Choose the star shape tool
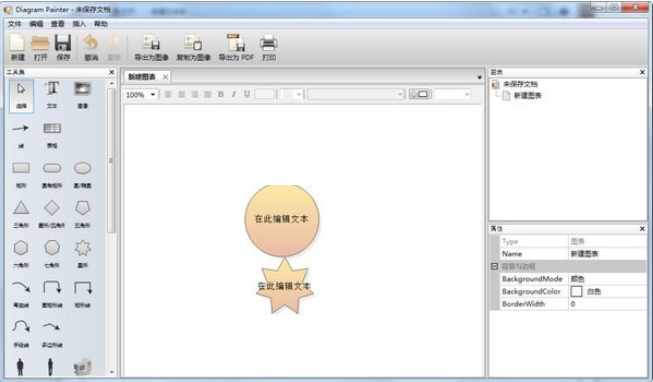 point(82,253)
